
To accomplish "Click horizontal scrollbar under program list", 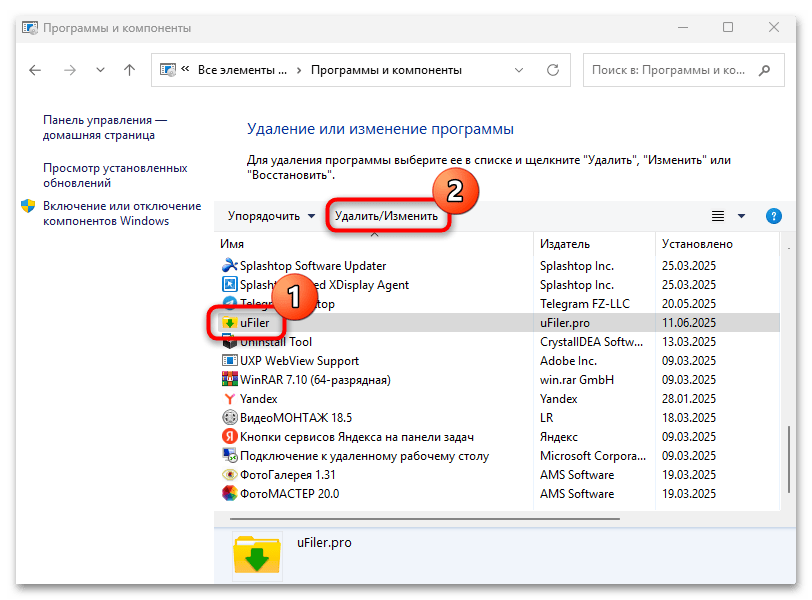I will click(425, 518).
